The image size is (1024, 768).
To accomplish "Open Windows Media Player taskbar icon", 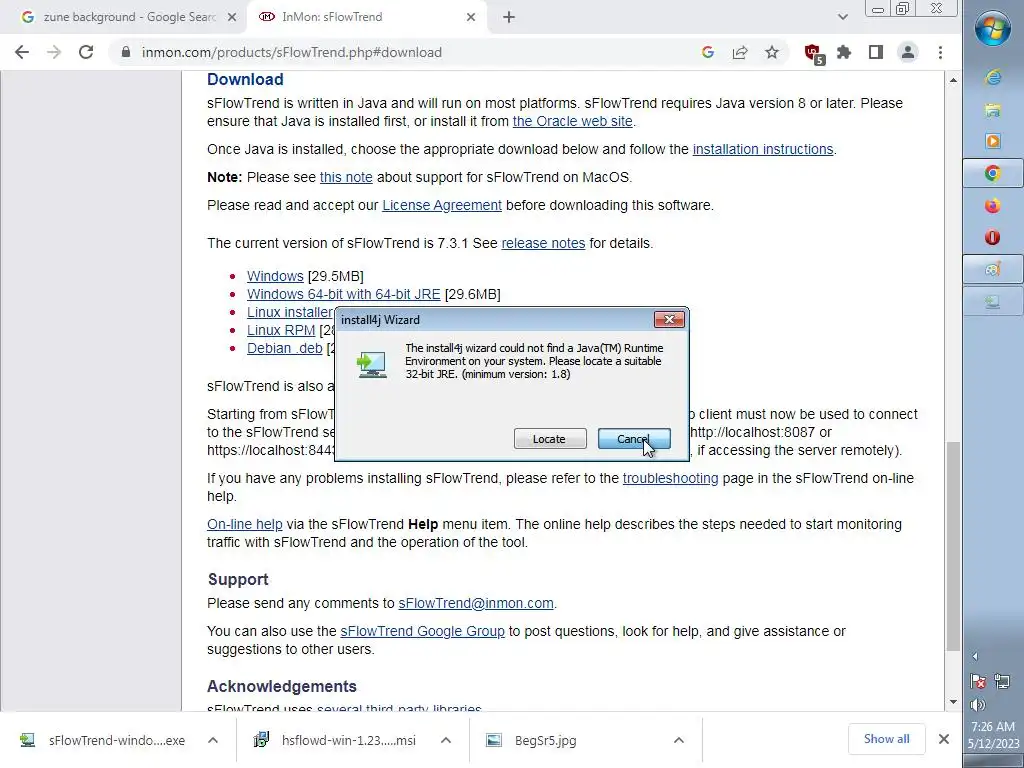I will point(993,141).
